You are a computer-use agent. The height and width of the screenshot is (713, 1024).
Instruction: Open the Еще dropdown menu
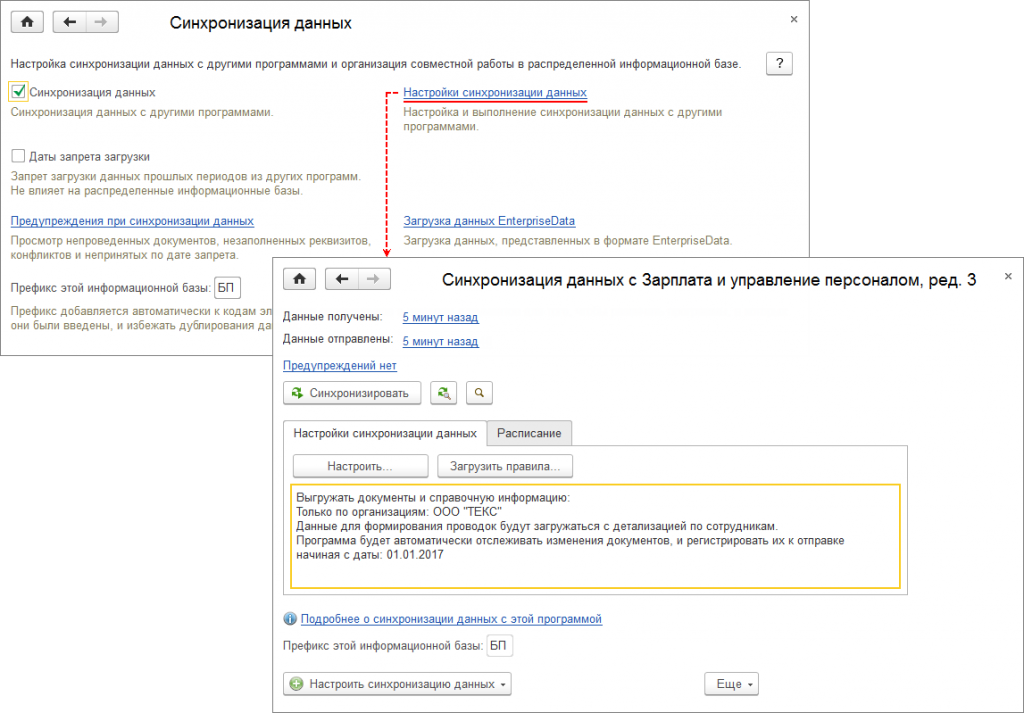pyautogui.click(x=731, y=684)
